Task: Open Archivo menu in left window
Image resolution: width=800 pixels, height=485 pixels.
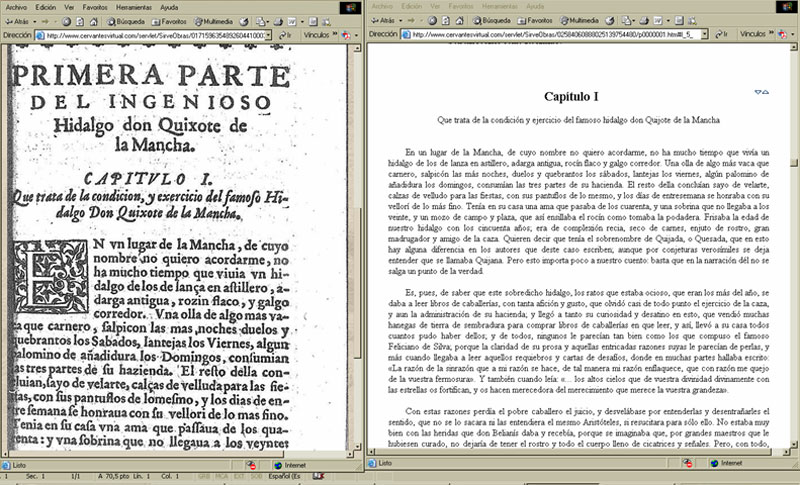Action: pos(16,8)
